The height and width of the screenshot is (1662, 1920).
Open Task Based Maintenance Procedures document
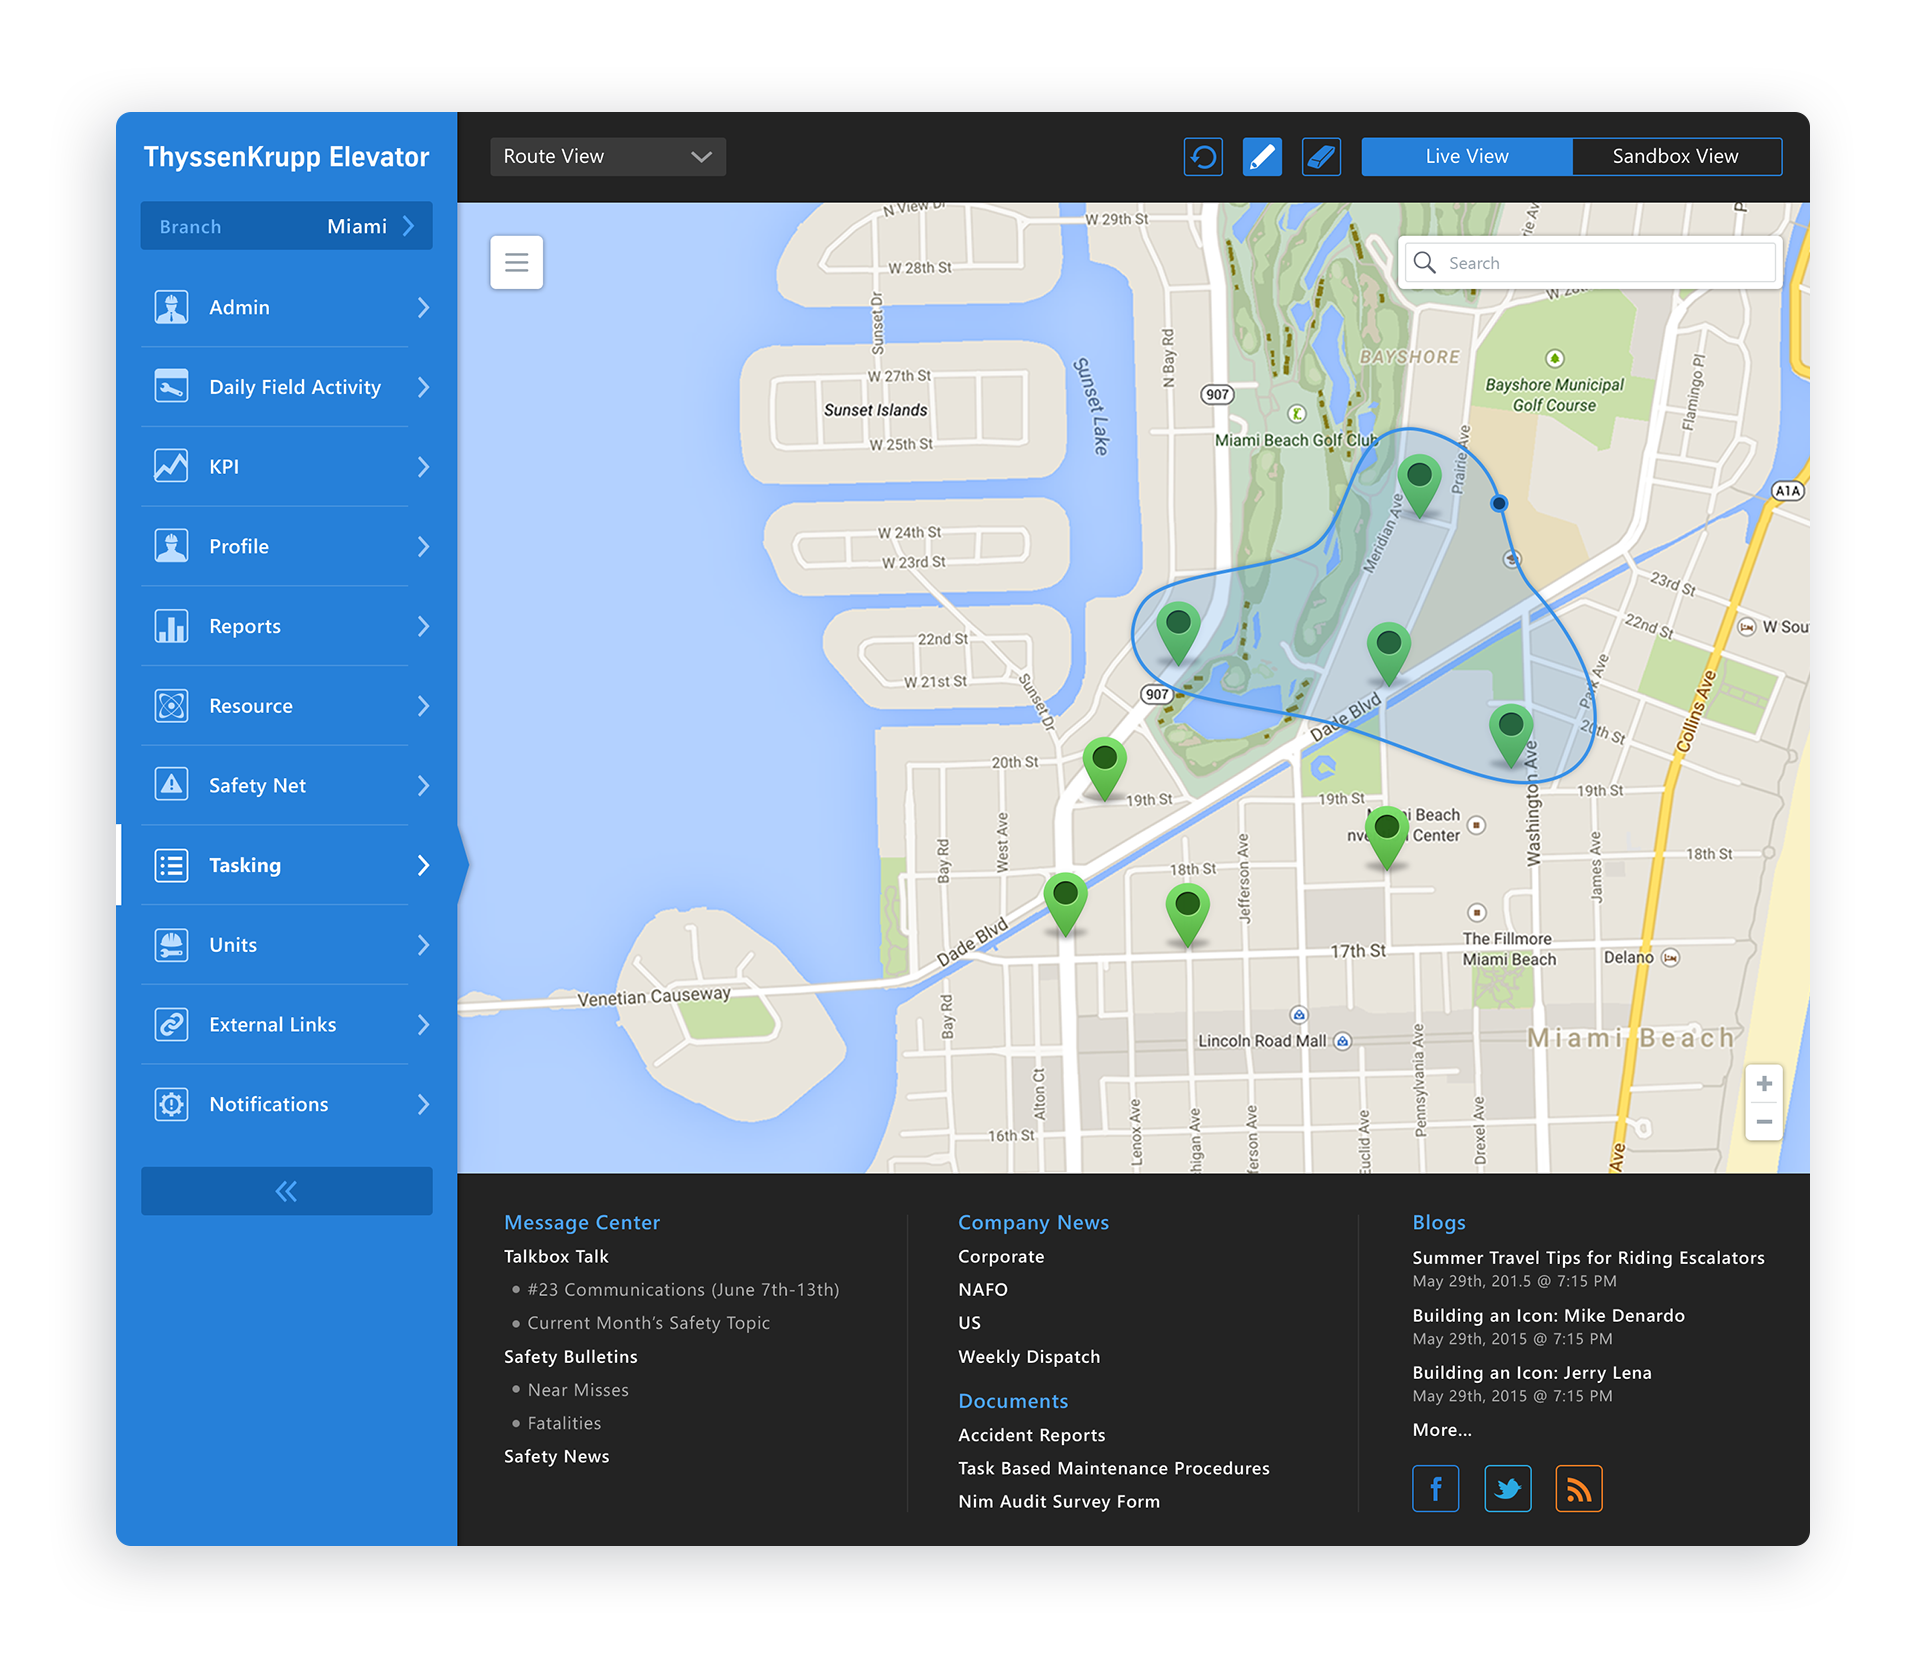[1114, 1468]
